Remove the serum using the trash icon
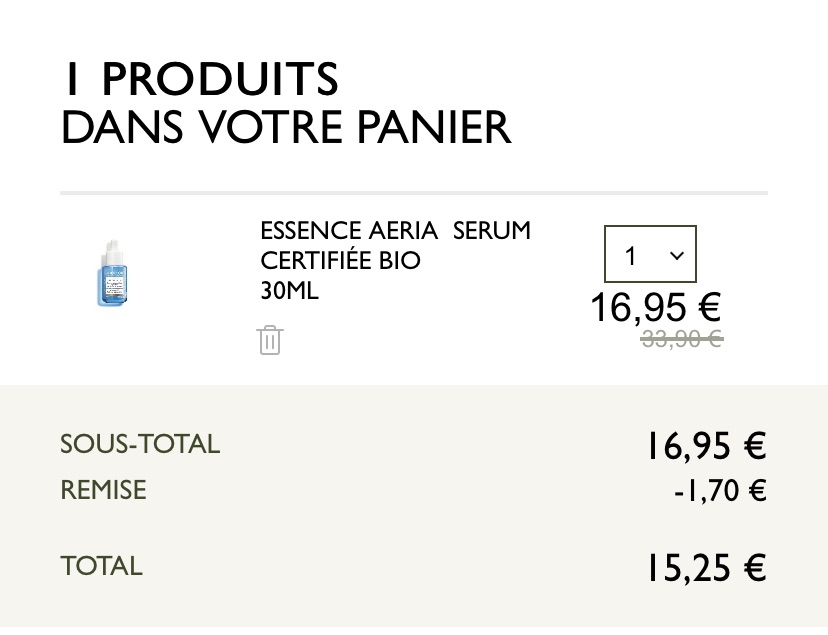 (x=270, y=340)
